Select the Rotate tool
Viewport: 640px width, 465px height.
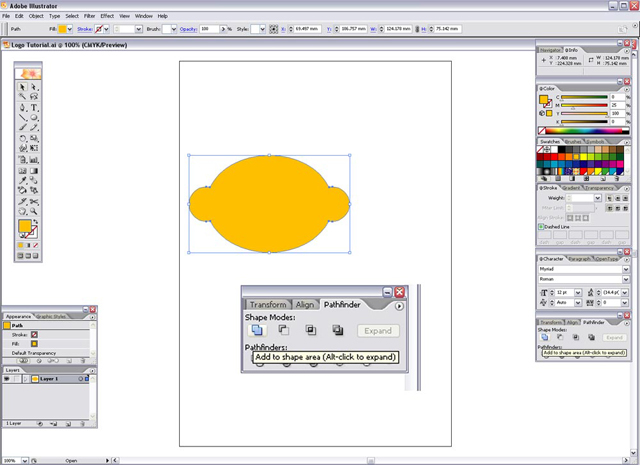(x=22, y=139)
